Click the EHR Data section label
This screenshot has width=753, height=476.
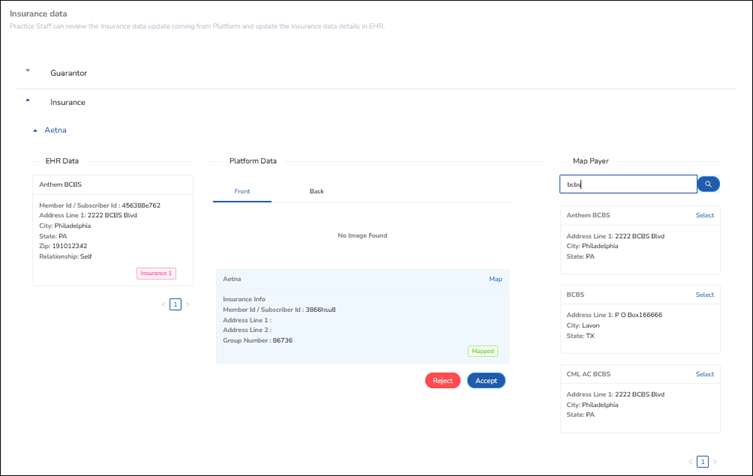(62, 161)
